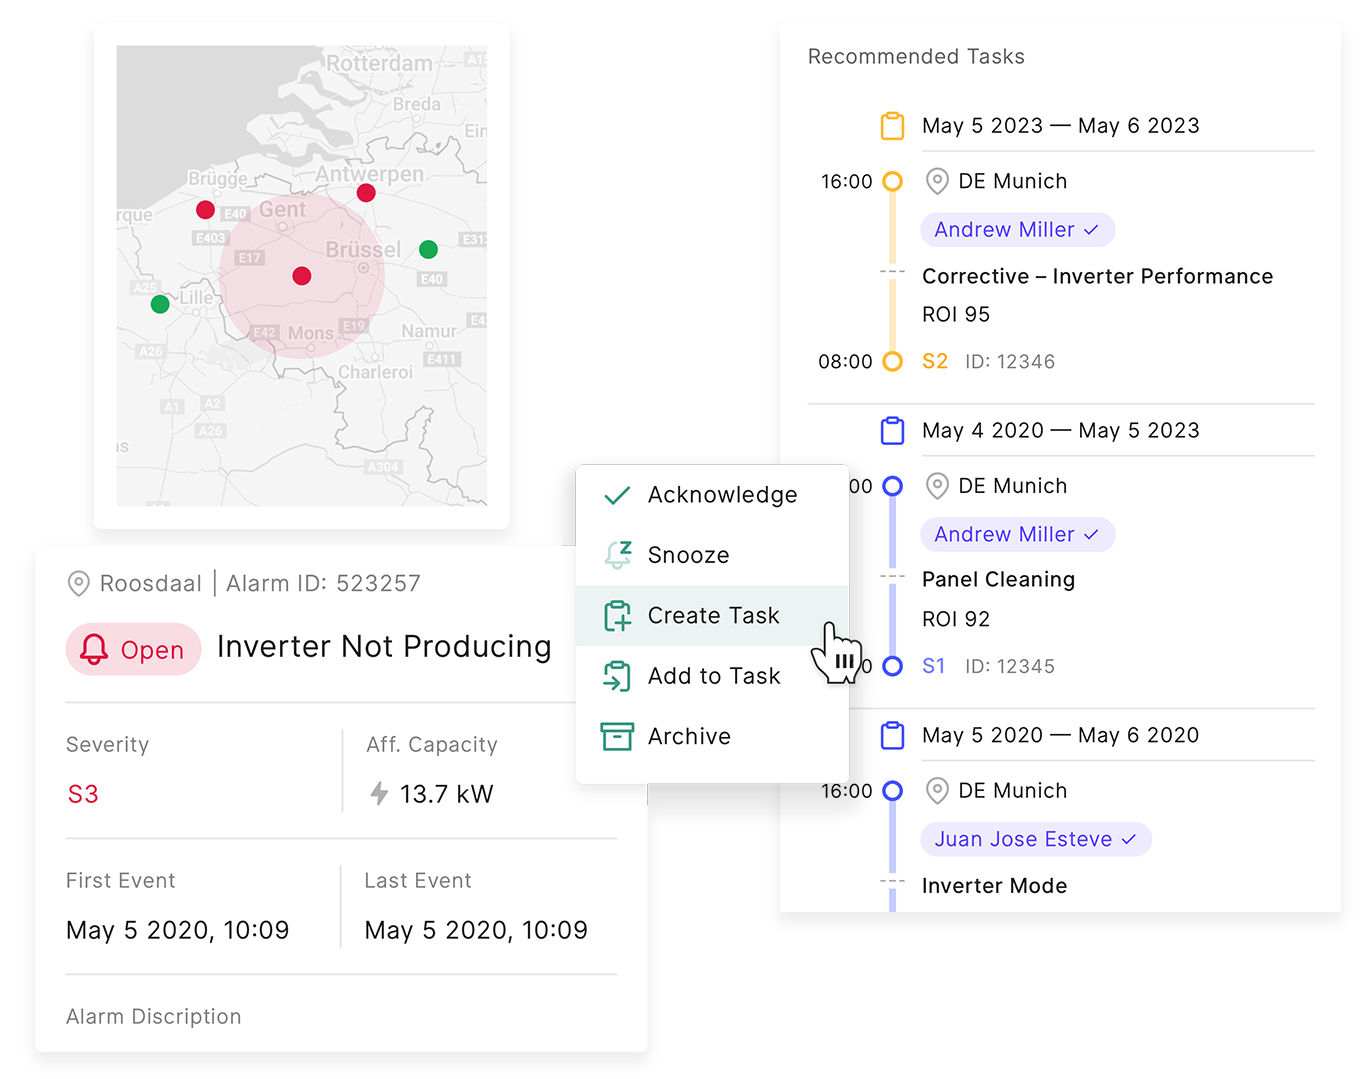Click the orange 16:00 timeline marker

pos(893,181)
